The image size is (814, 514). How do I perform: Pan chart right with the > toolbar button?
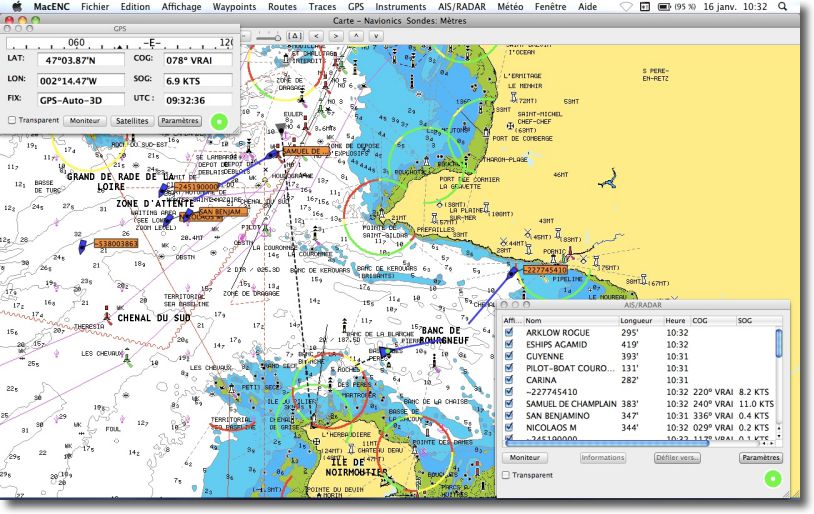point(336,36)
